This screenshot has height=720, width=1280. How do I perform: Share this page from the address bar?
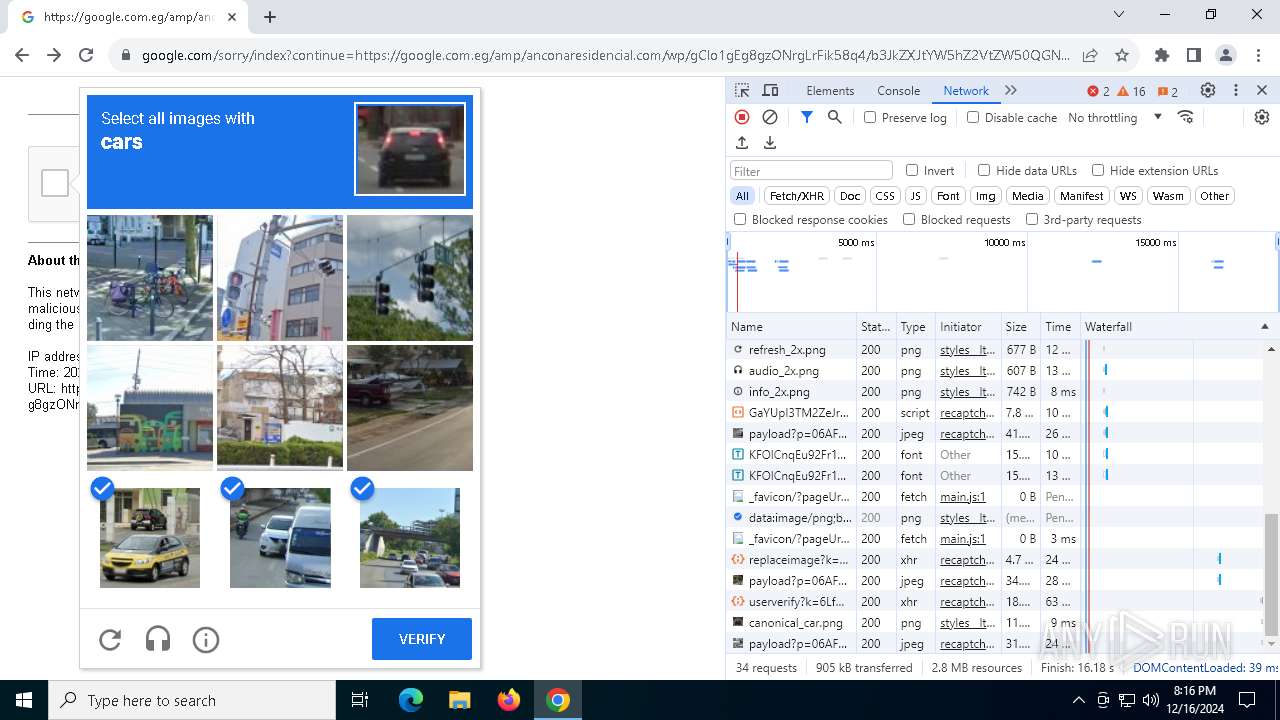(1090, 55)
